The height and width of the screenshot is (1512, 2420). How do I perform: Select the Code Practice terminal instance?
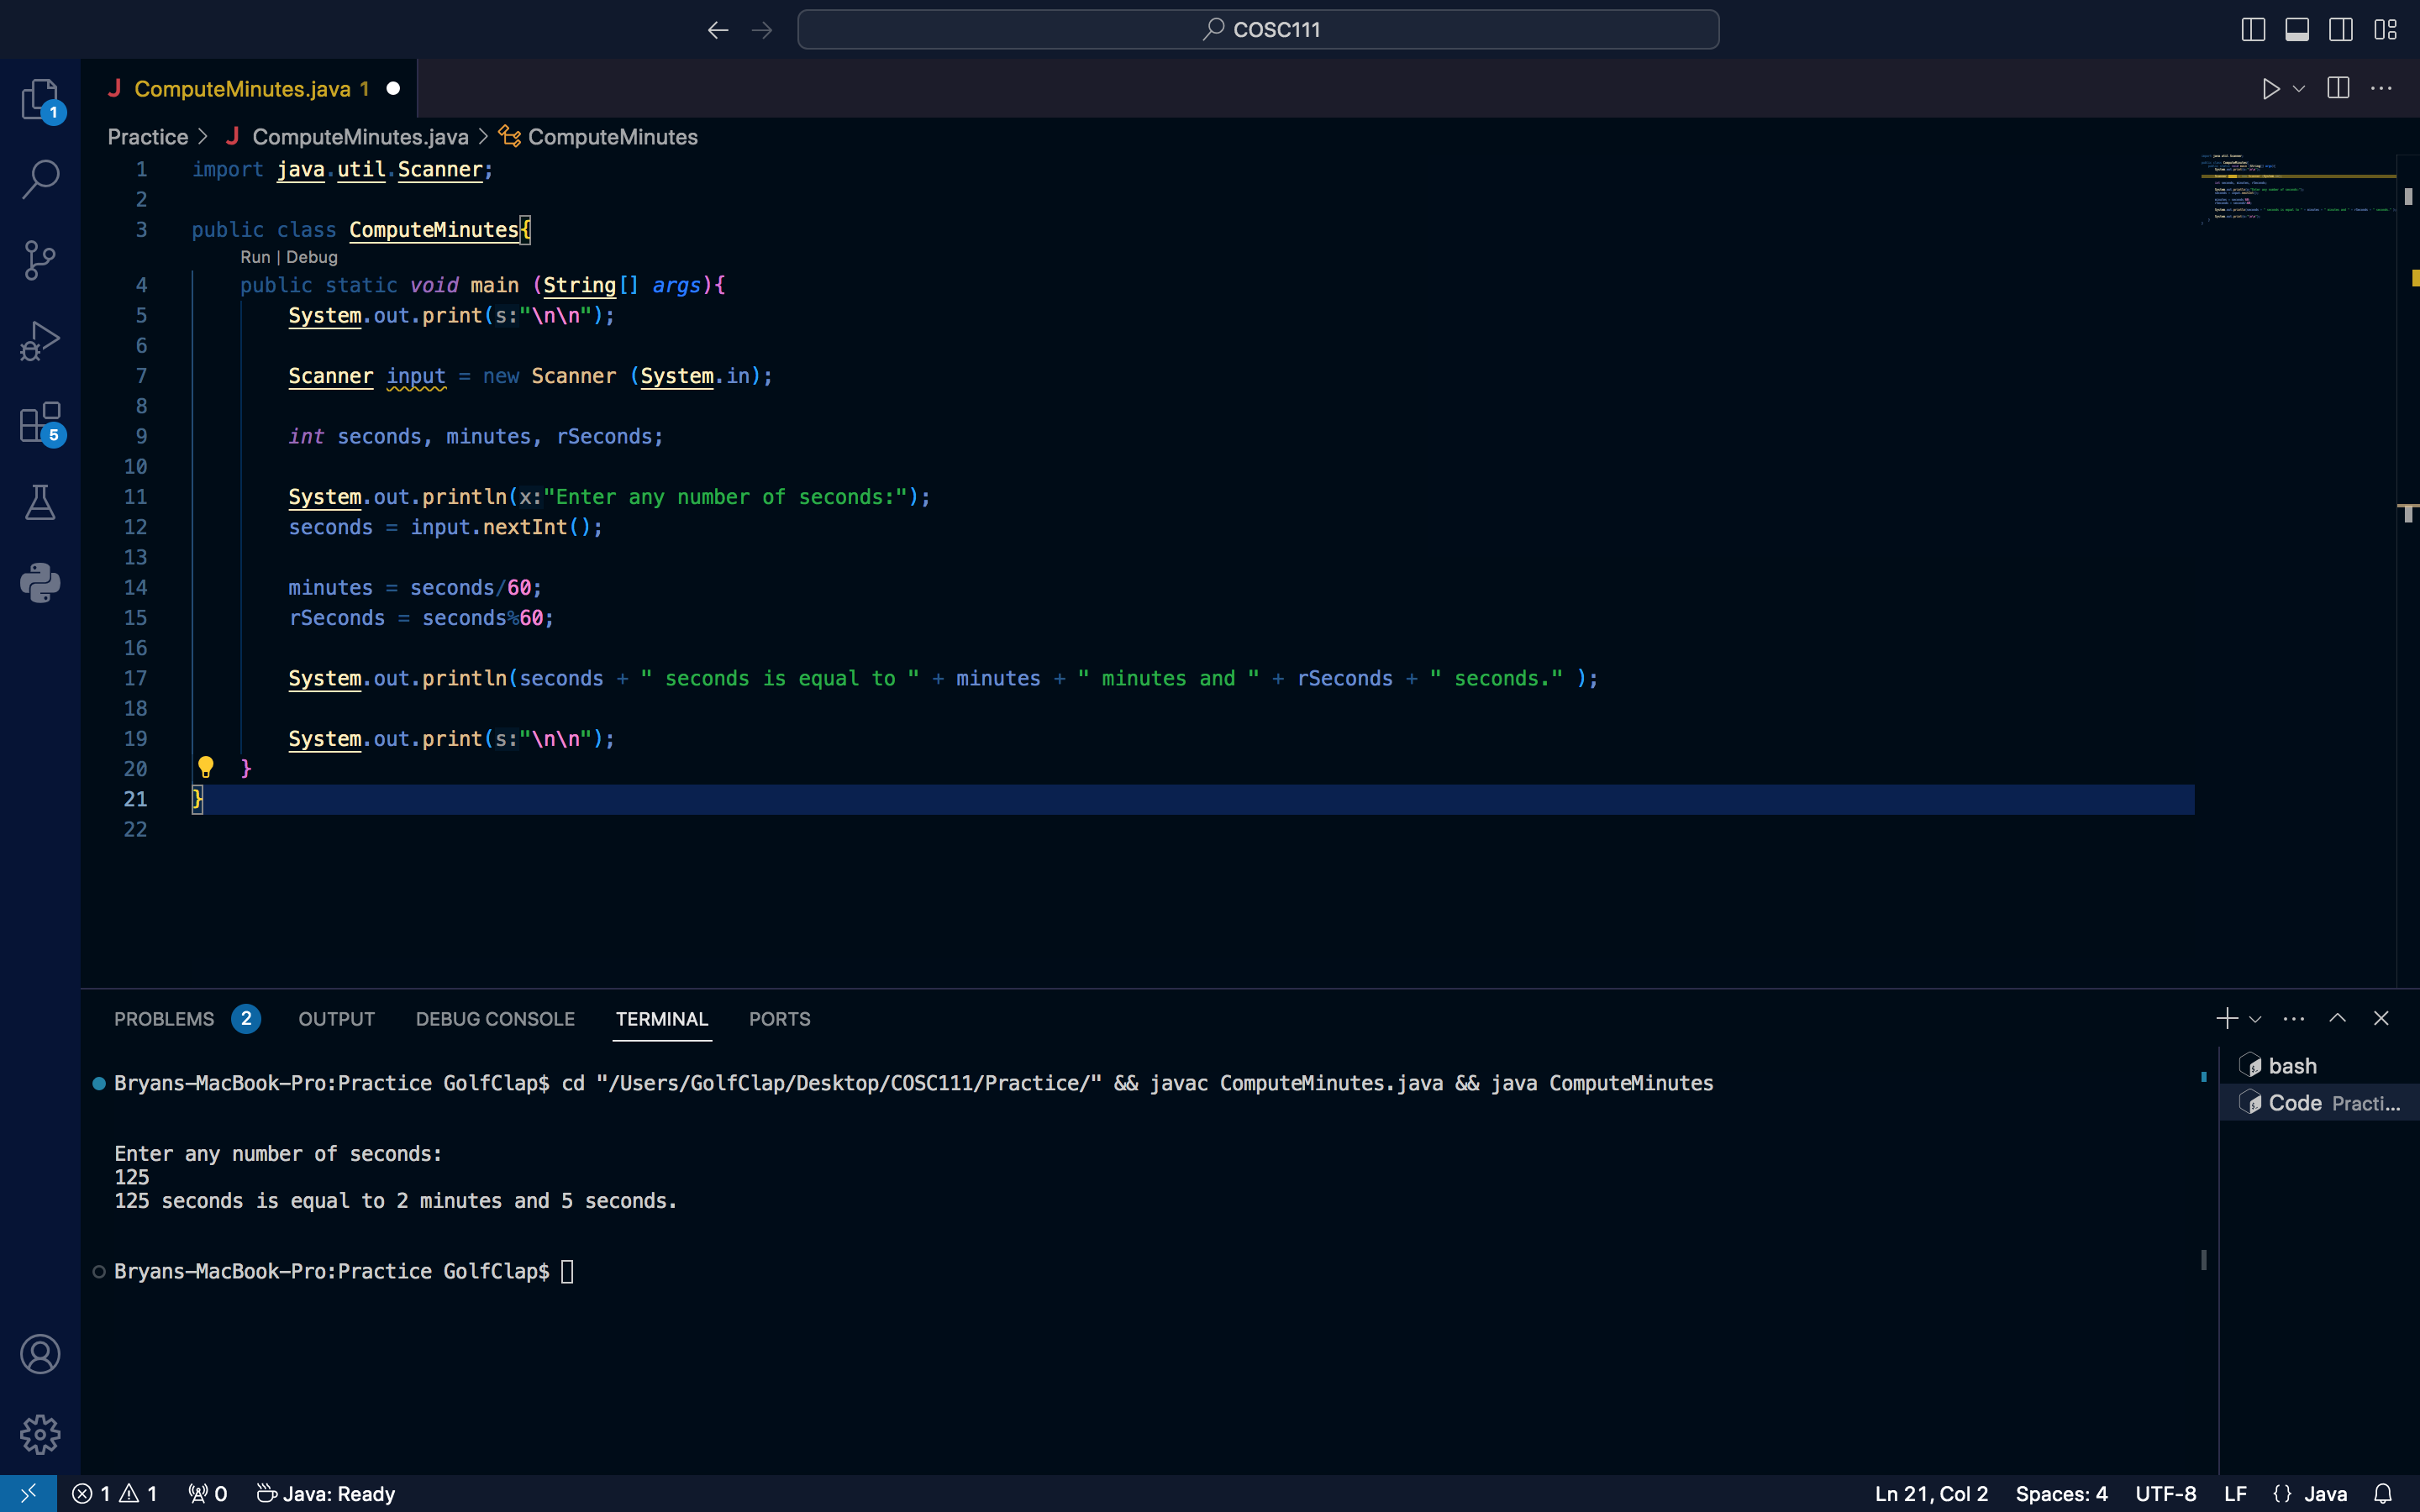[2319, 1103]
